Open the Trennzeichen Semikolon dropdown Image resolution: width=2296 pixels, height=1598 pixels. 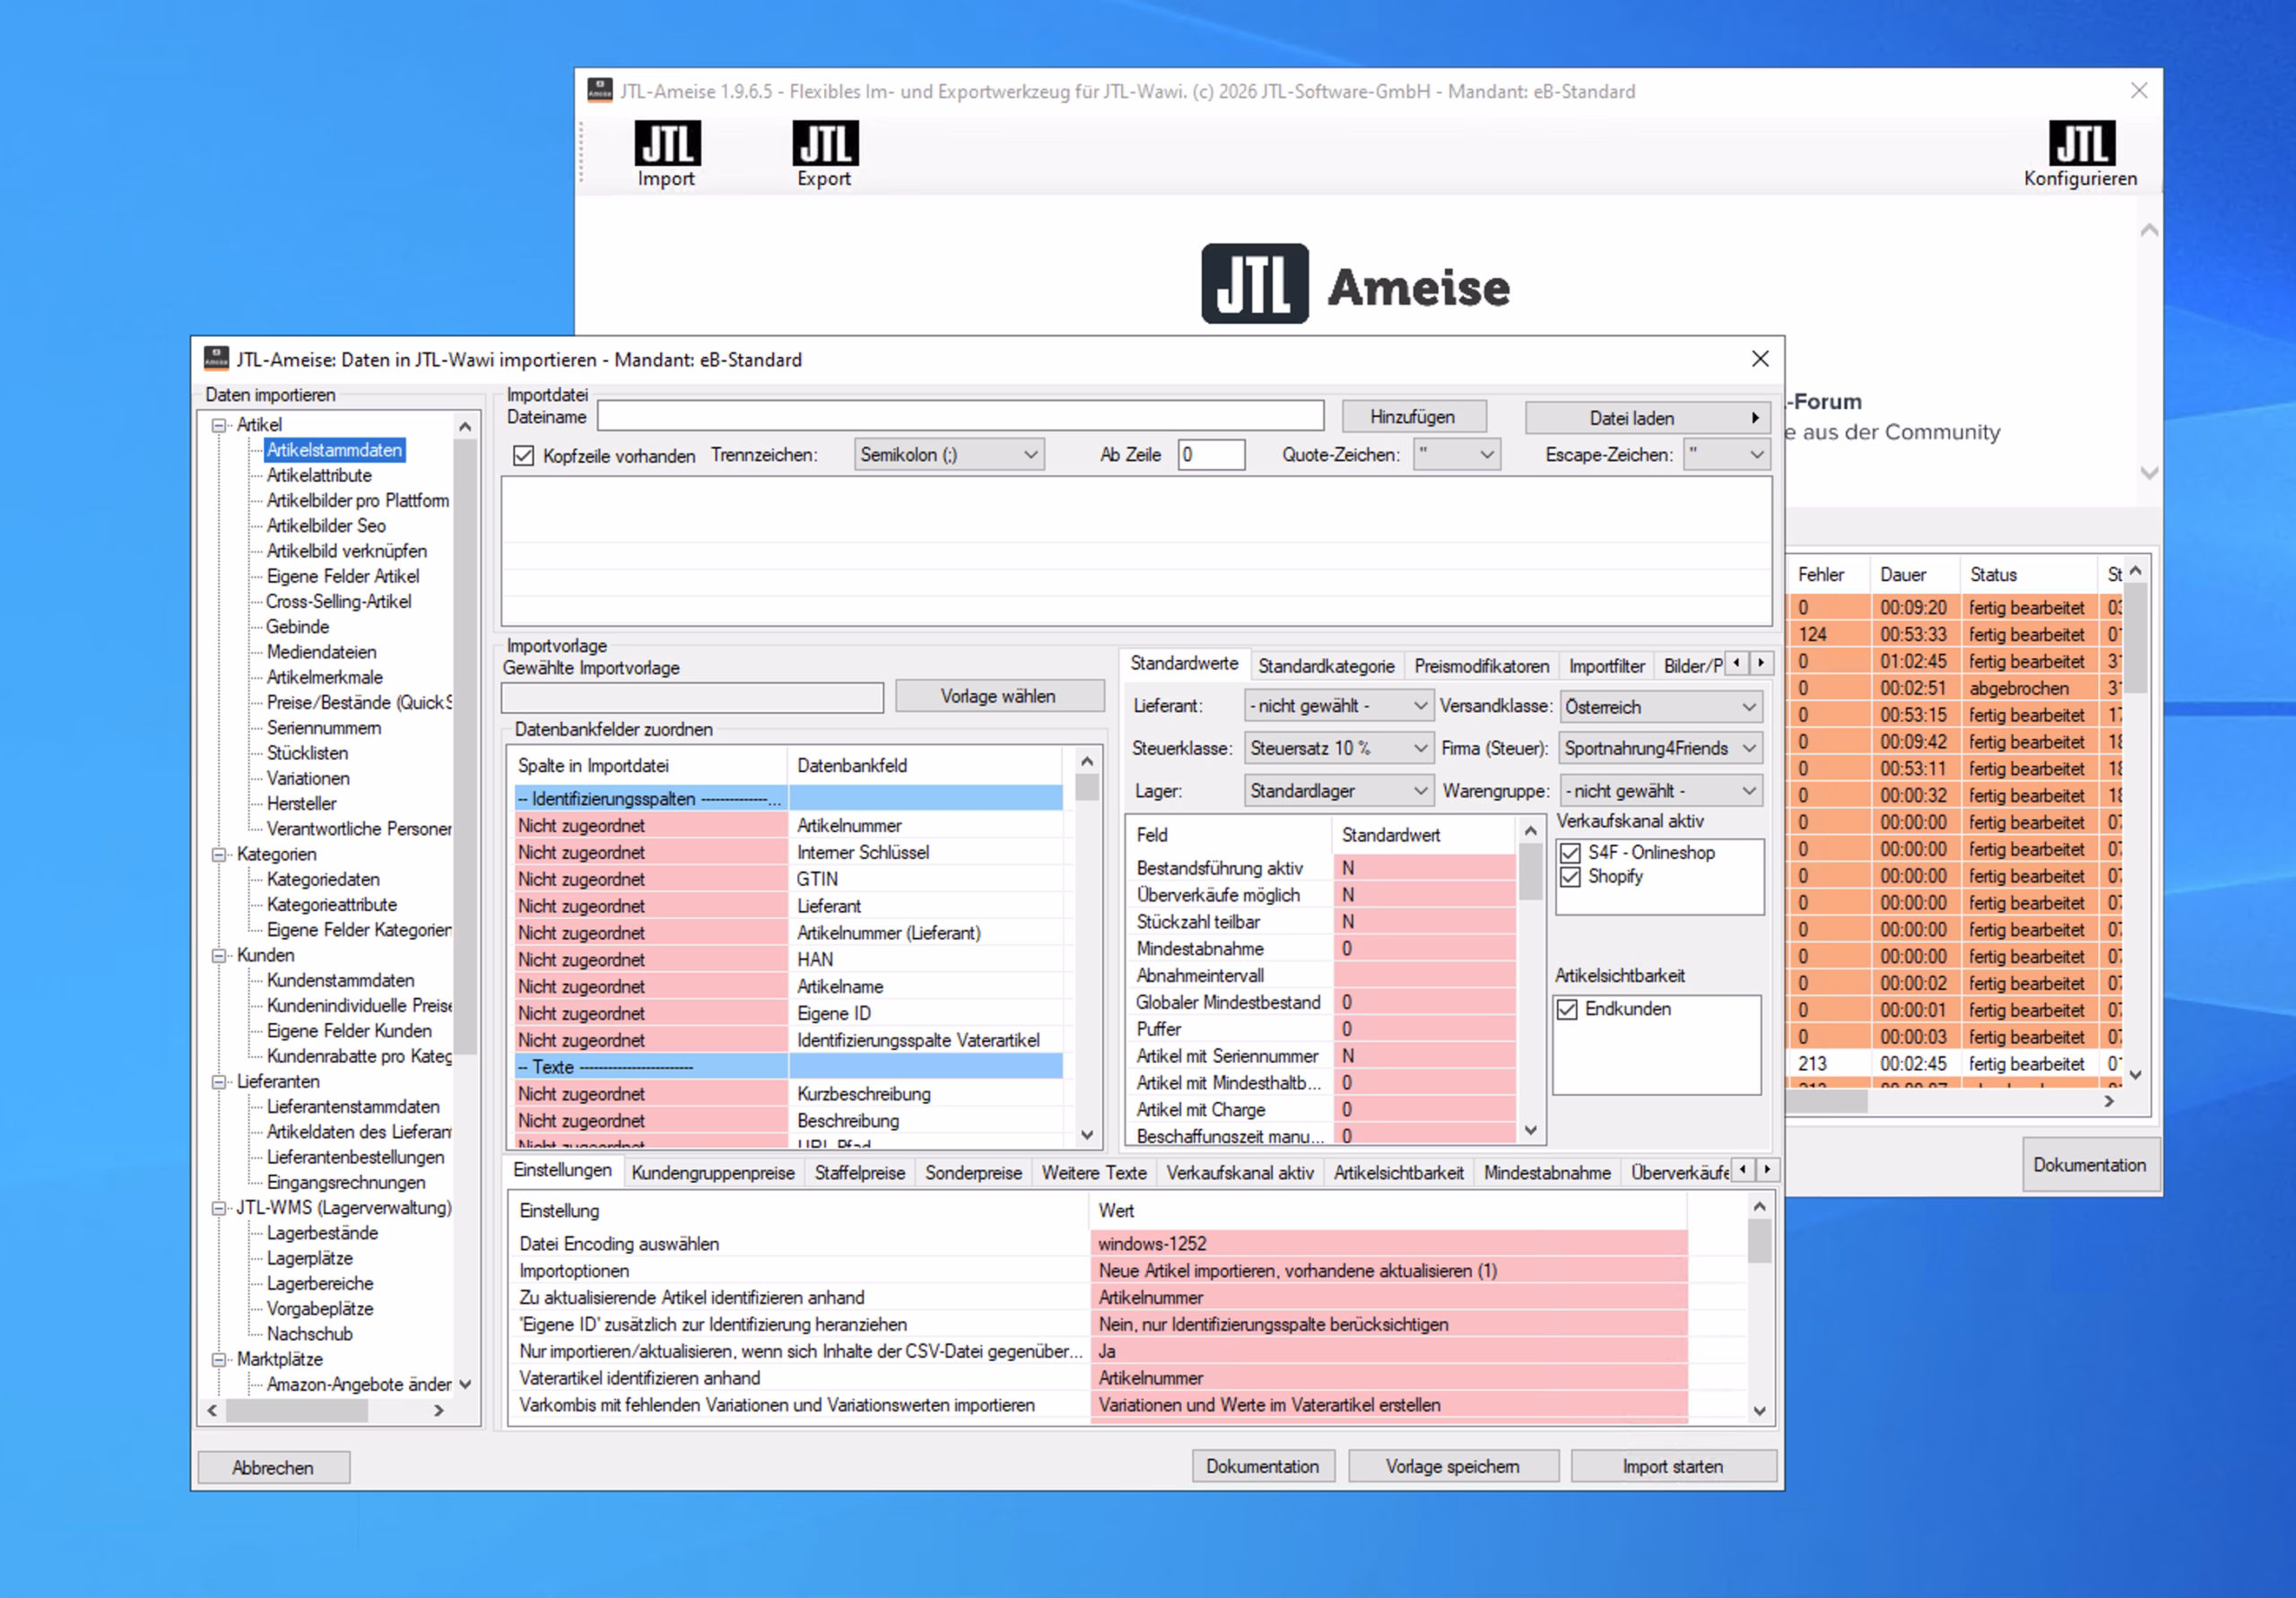(x=949, y=455)
